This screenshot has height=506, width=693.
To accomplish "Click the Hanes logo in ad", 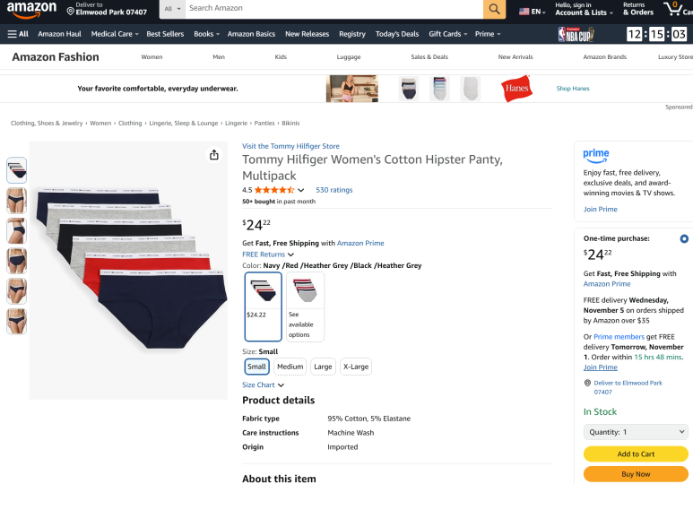I will (x=516, y=88).
